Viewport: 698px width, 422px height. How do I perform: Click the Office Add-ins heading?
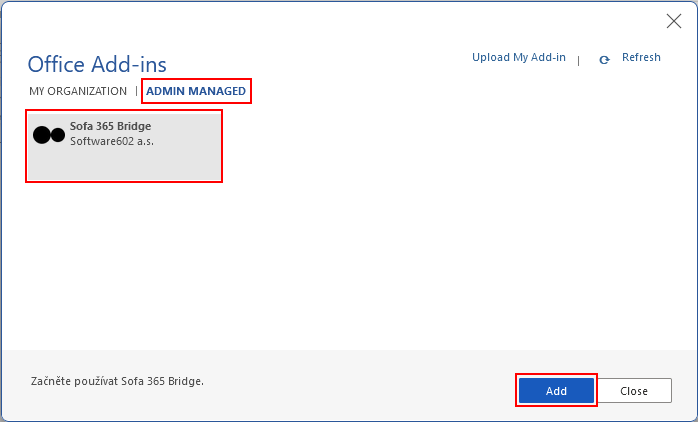click(x=97, y=65)
